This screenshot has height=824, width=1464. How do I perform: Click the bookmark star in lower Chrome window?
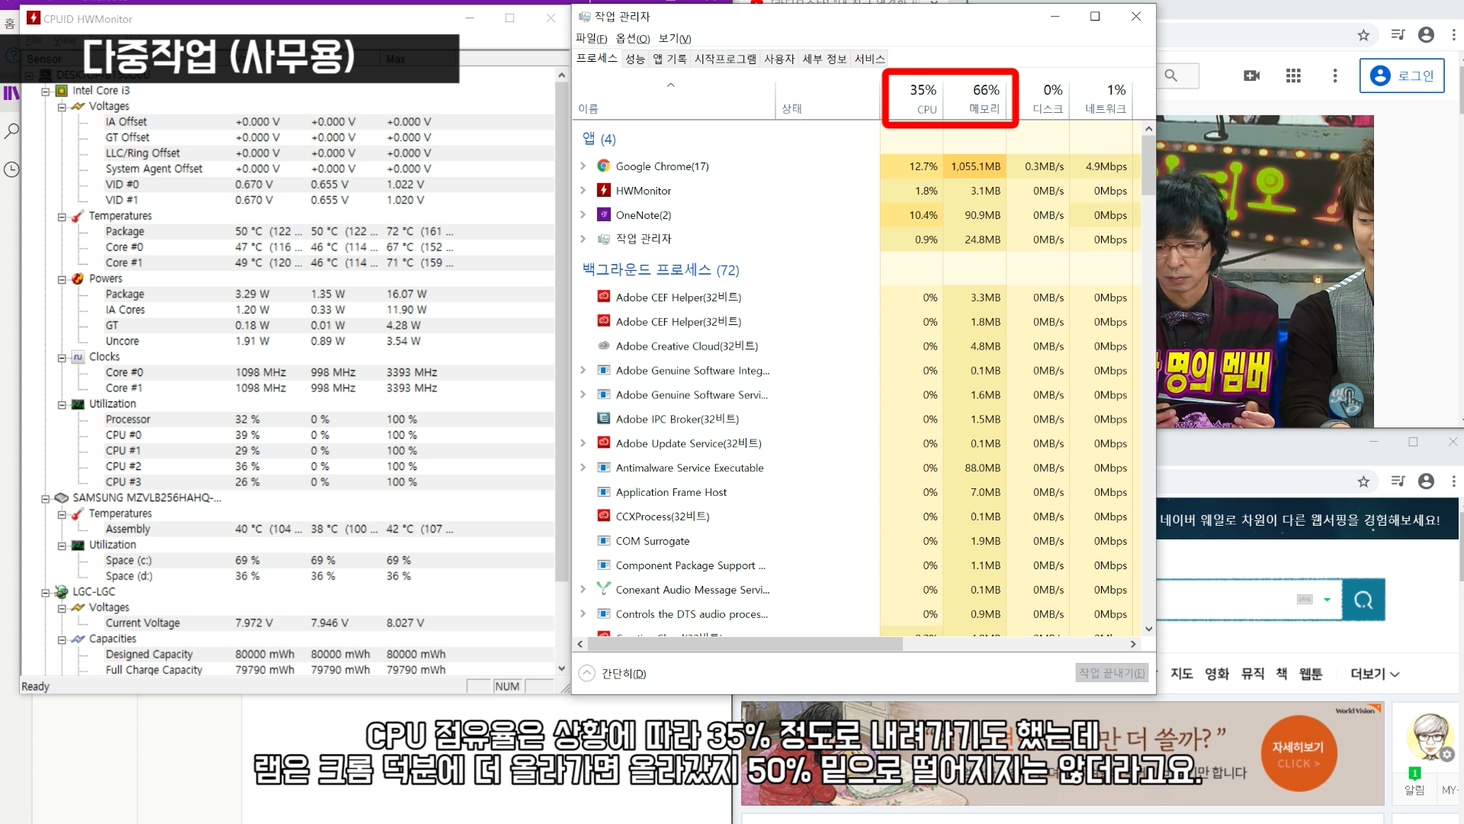(1363, 482)
